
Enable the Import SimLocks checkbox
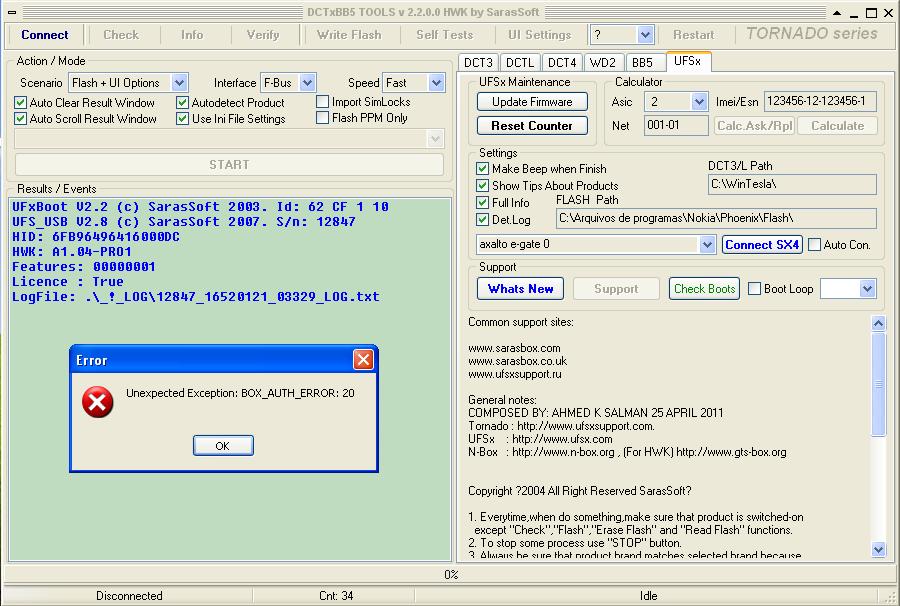[323, 102]
